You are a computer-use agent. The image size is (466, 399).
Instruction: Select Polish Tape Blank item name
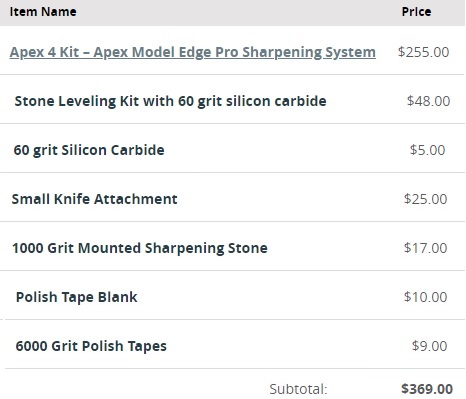click(77, 297)
